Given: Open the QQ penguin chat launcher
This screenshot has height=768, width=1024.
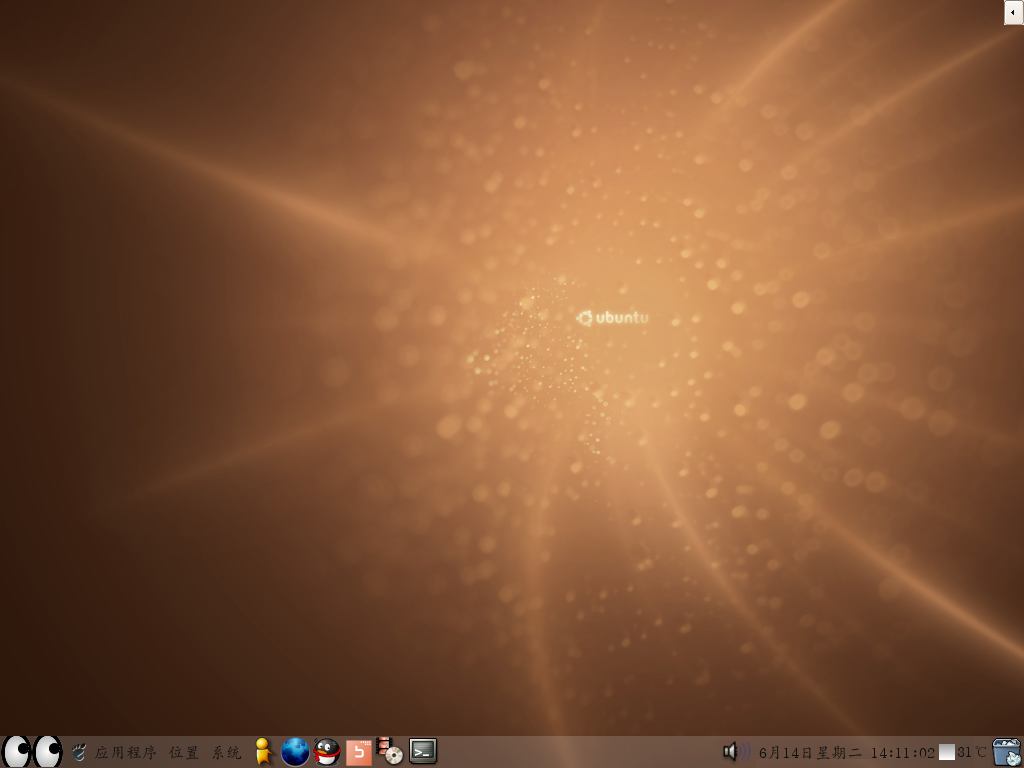Looking at the screenshot, I should pos(327,752).
